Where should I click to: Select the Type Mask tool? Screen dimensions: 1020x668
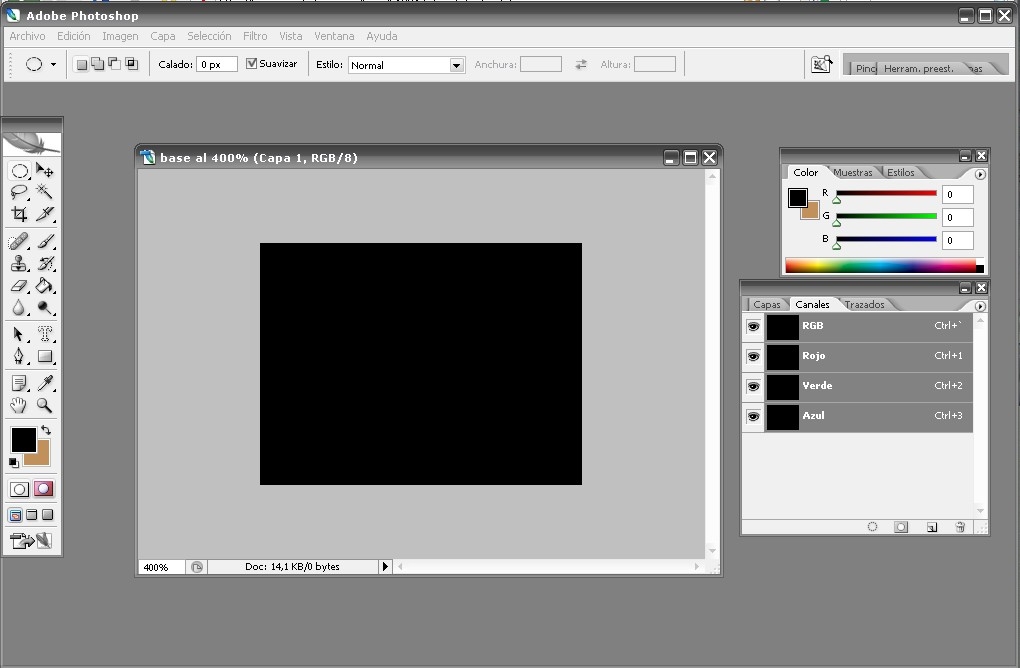pyautogui.click(x=44, y=334)
